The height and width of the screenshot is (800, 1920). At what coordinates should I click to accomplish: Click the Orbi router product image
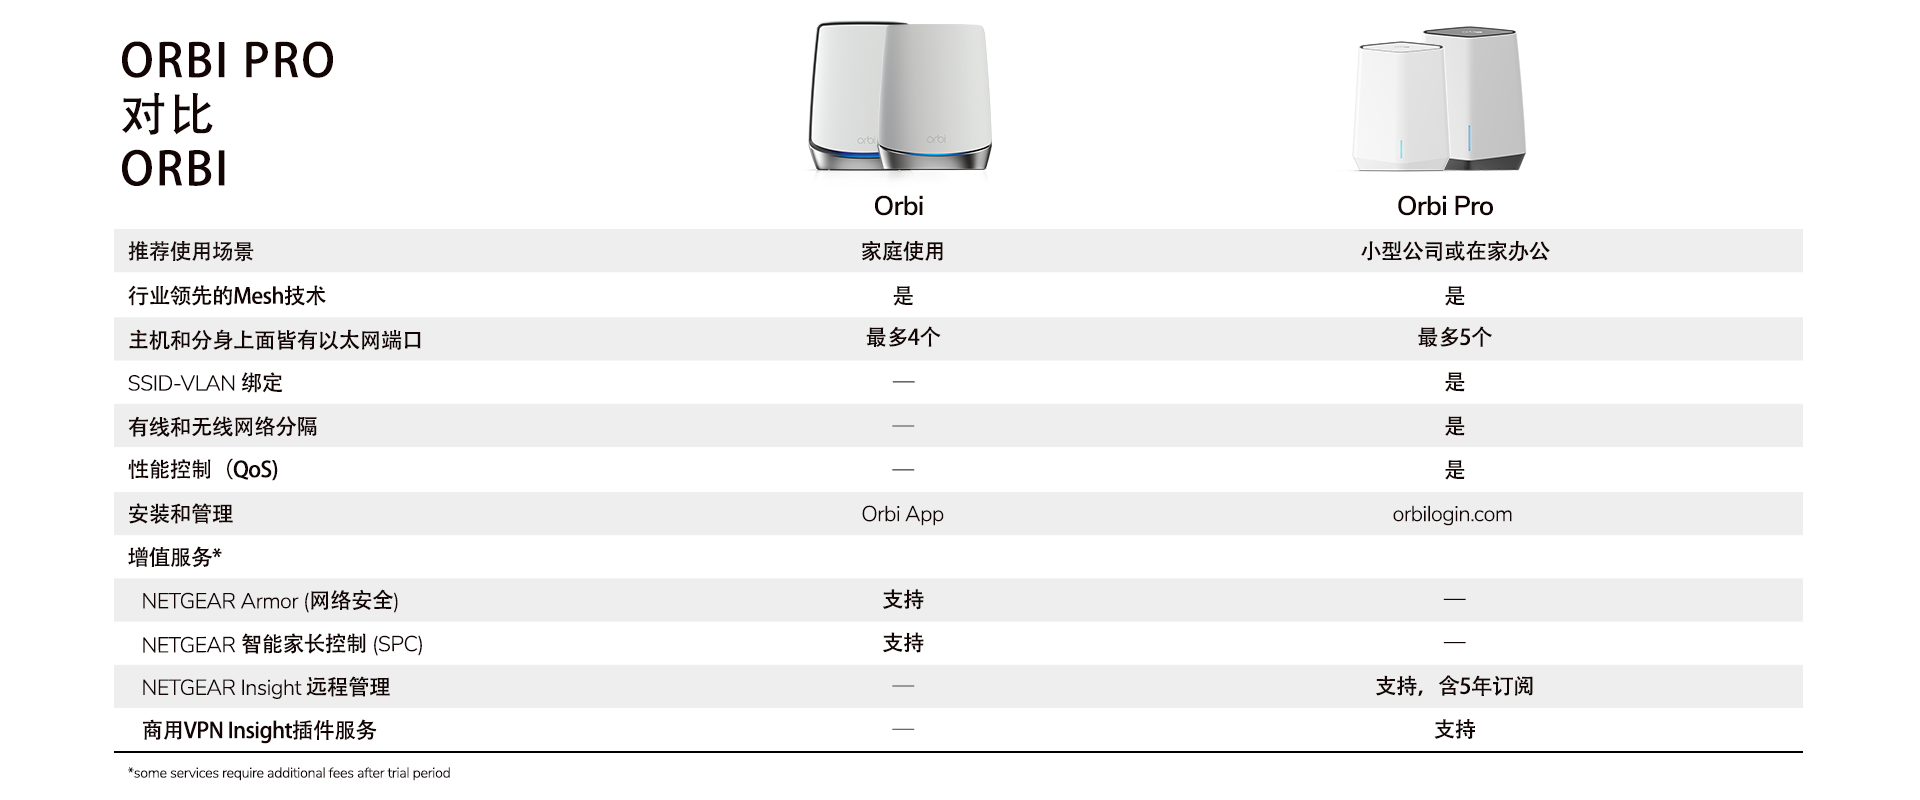pos(900,97)
